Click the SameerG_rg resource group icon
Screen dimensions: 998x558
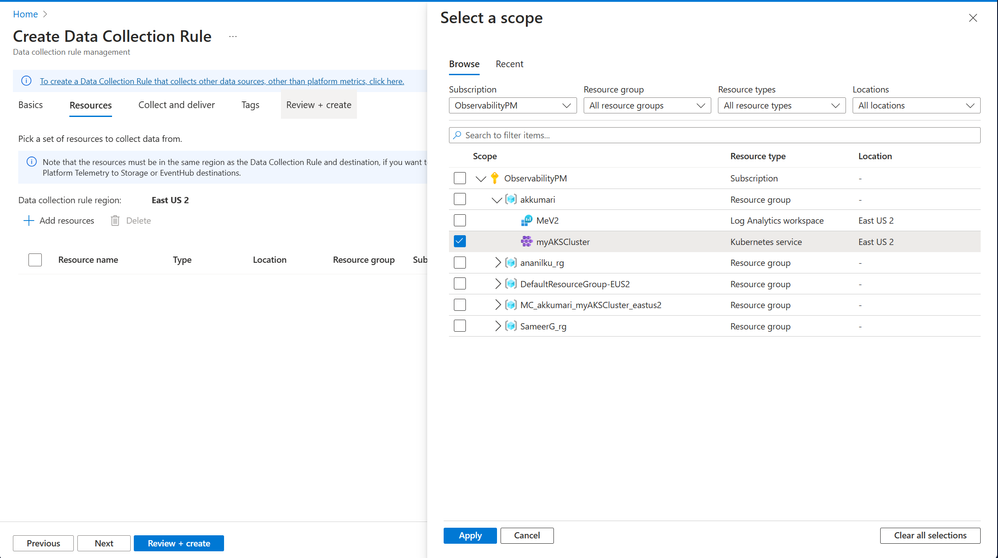pos(511,326)
